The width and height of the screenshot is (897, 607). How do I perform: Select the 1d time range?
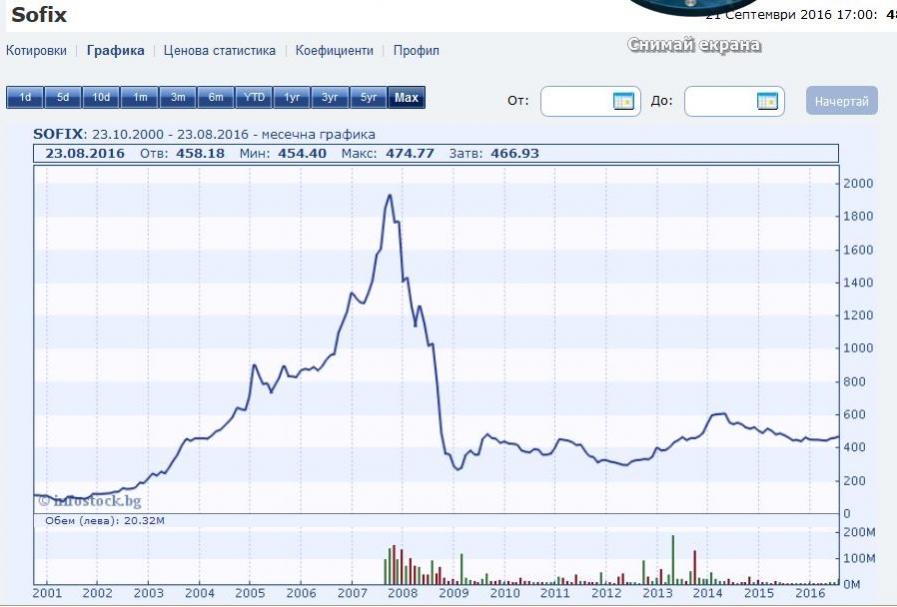(x=25, y=97)
